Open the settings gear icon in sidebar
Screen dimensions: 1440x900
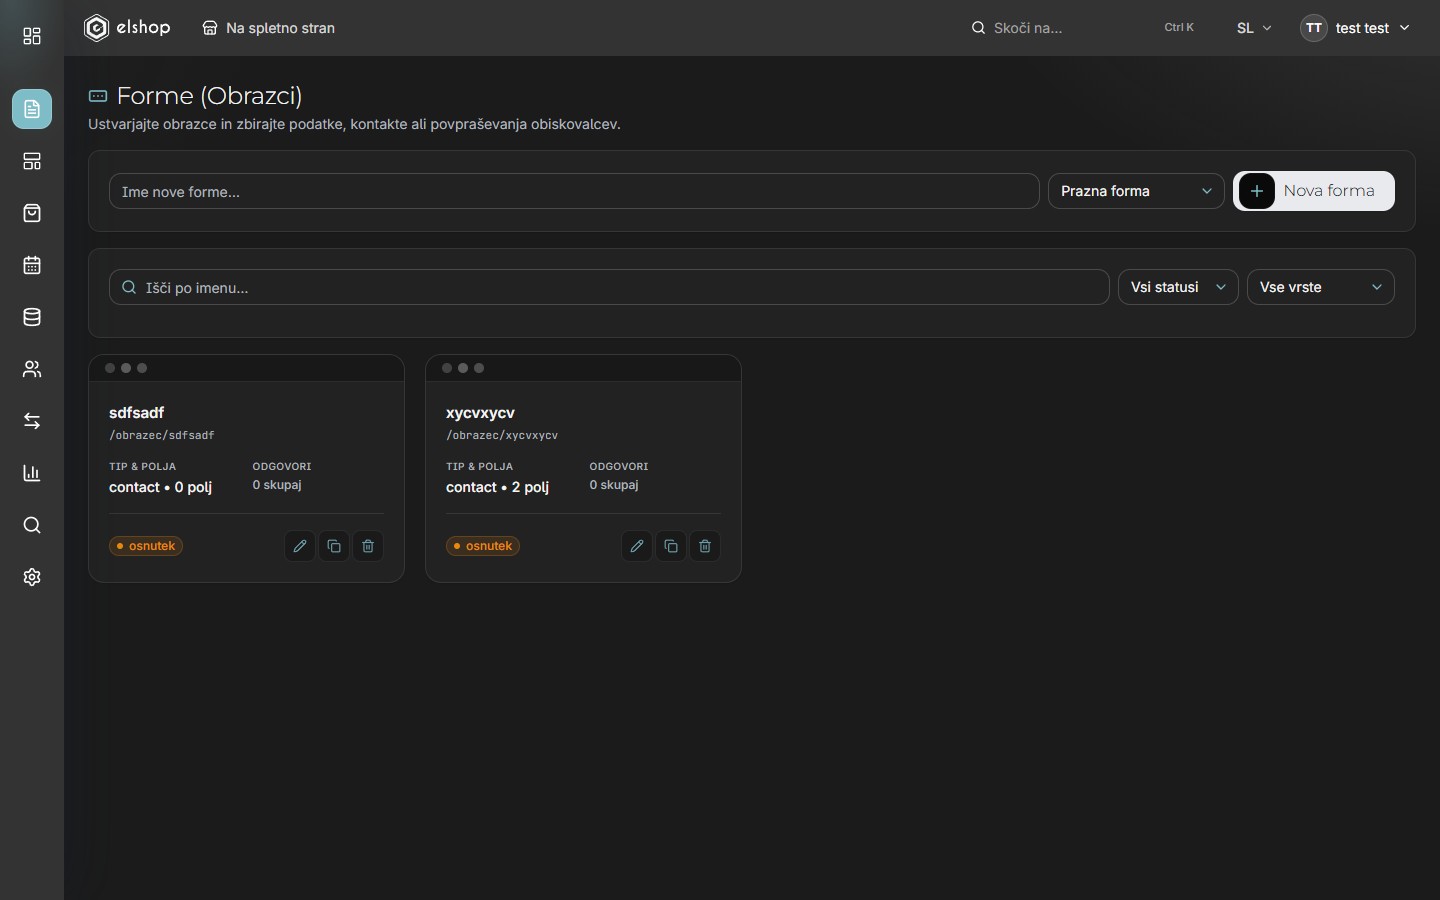32,577
